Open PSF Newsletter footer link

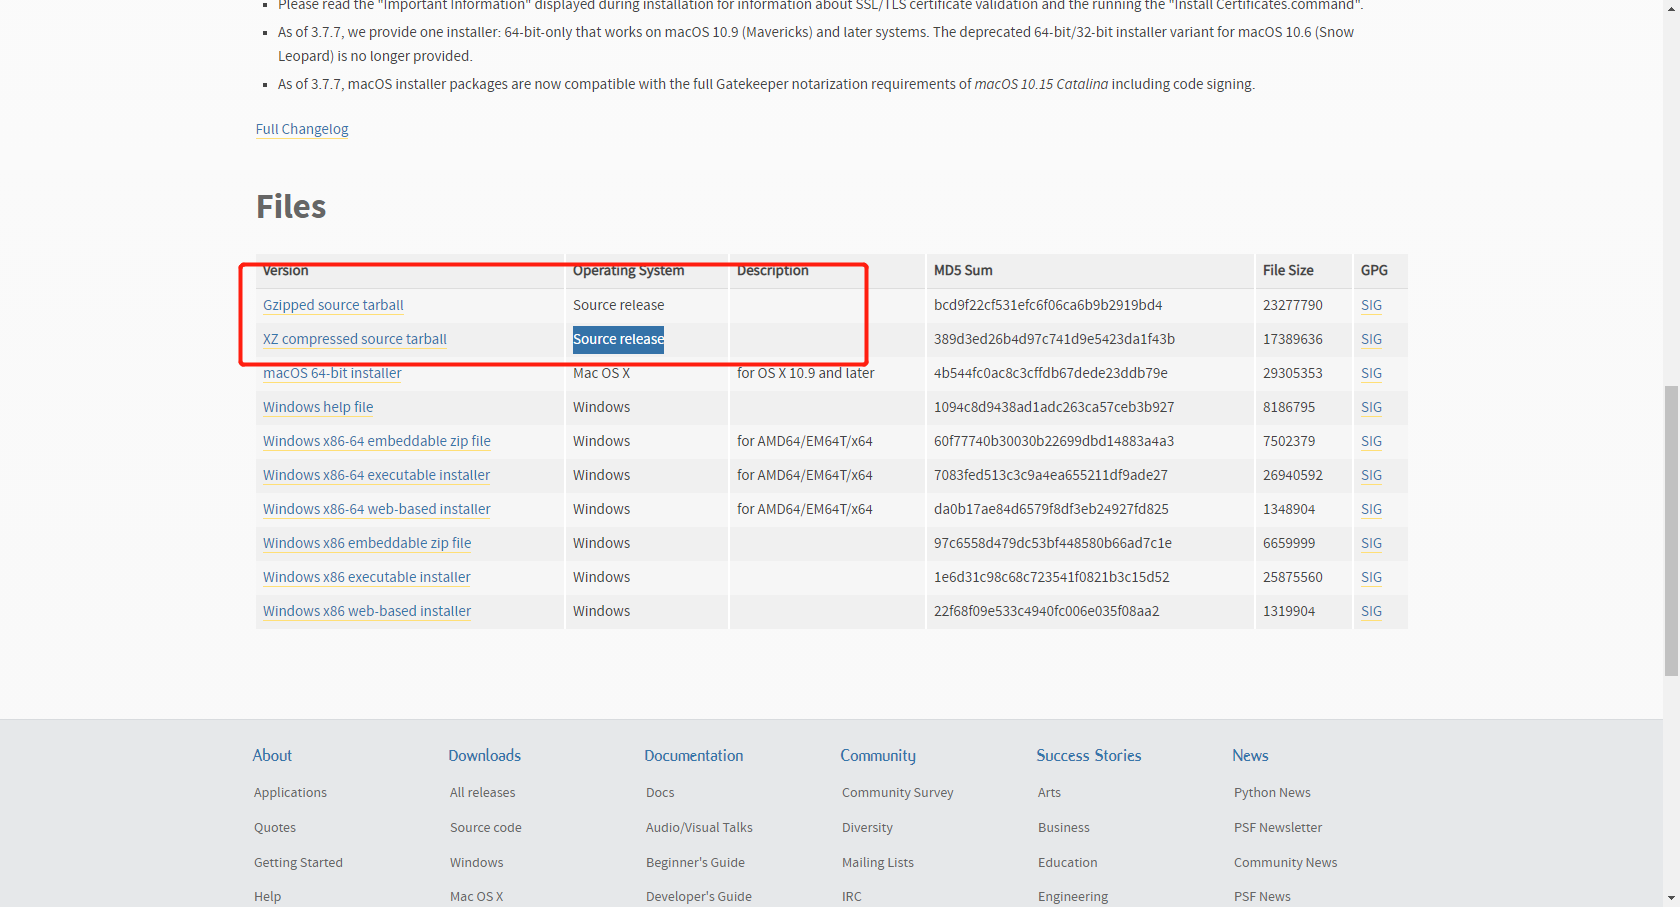1278,827
